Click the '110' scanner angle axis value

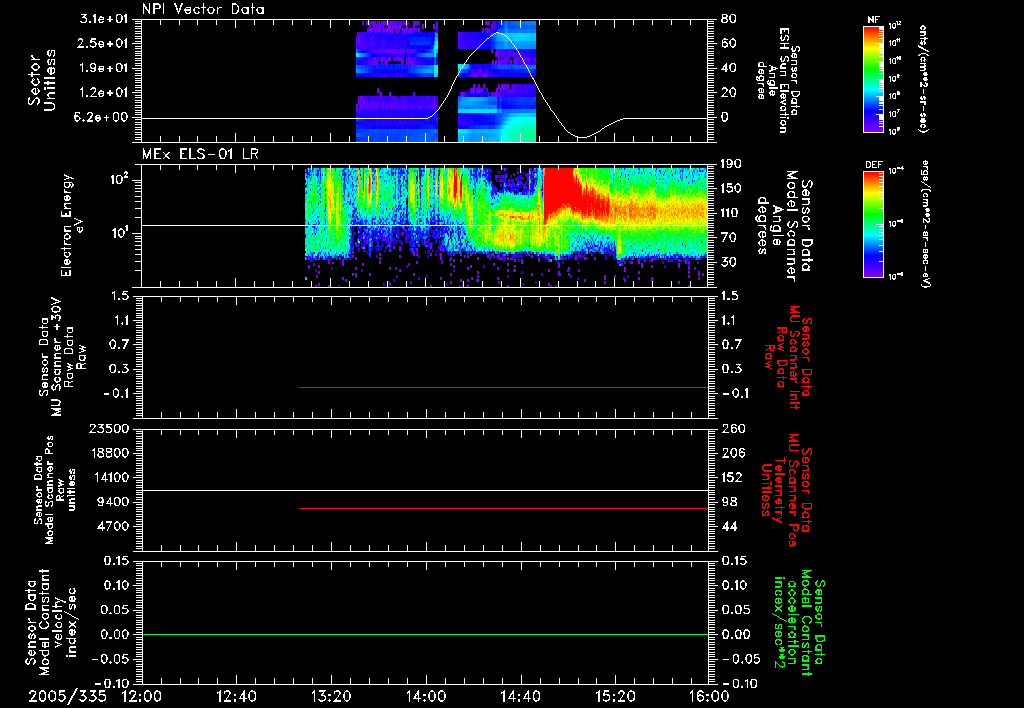click(x=732, y=213)
